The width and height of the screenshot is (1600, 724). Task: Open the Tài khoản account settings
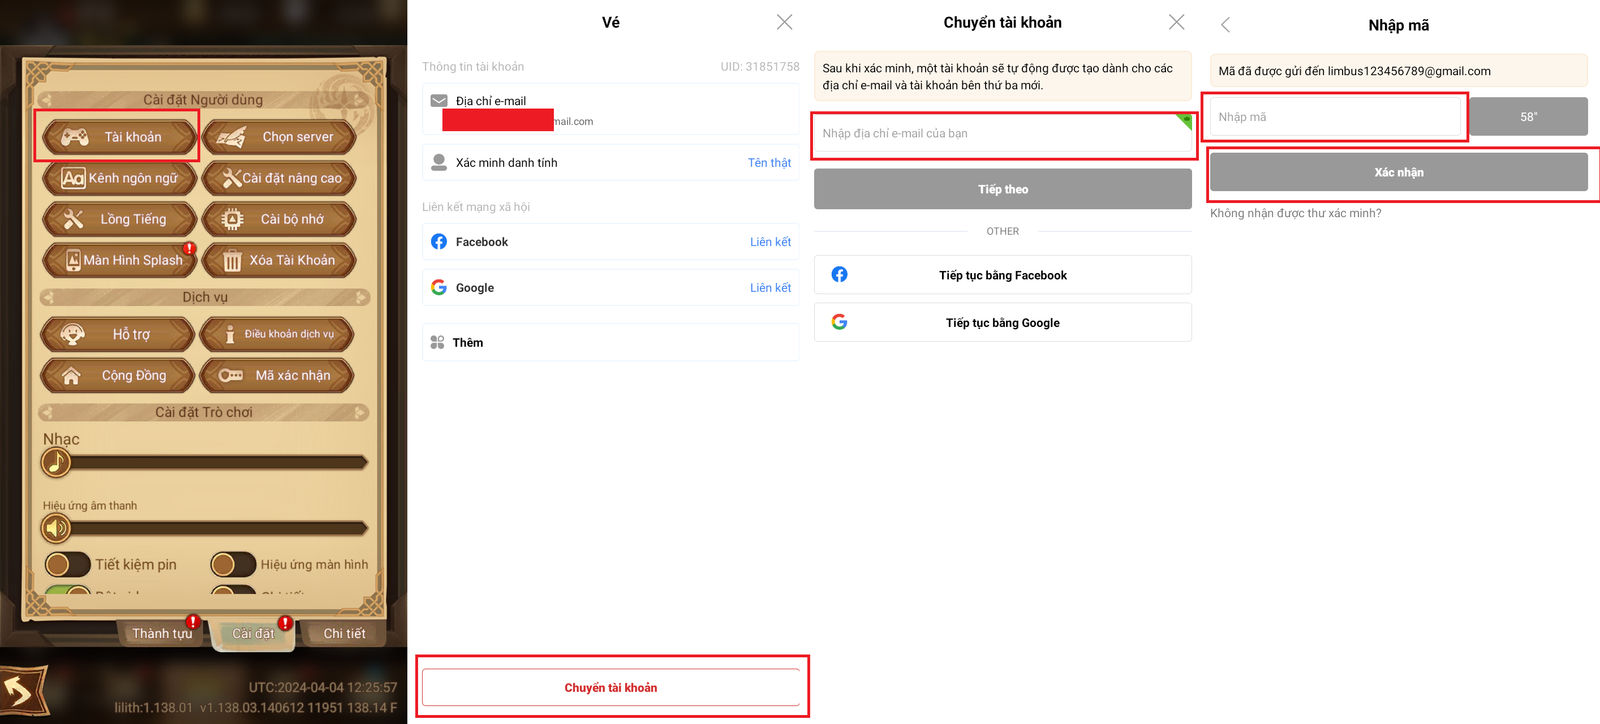(x=117, y=137)
